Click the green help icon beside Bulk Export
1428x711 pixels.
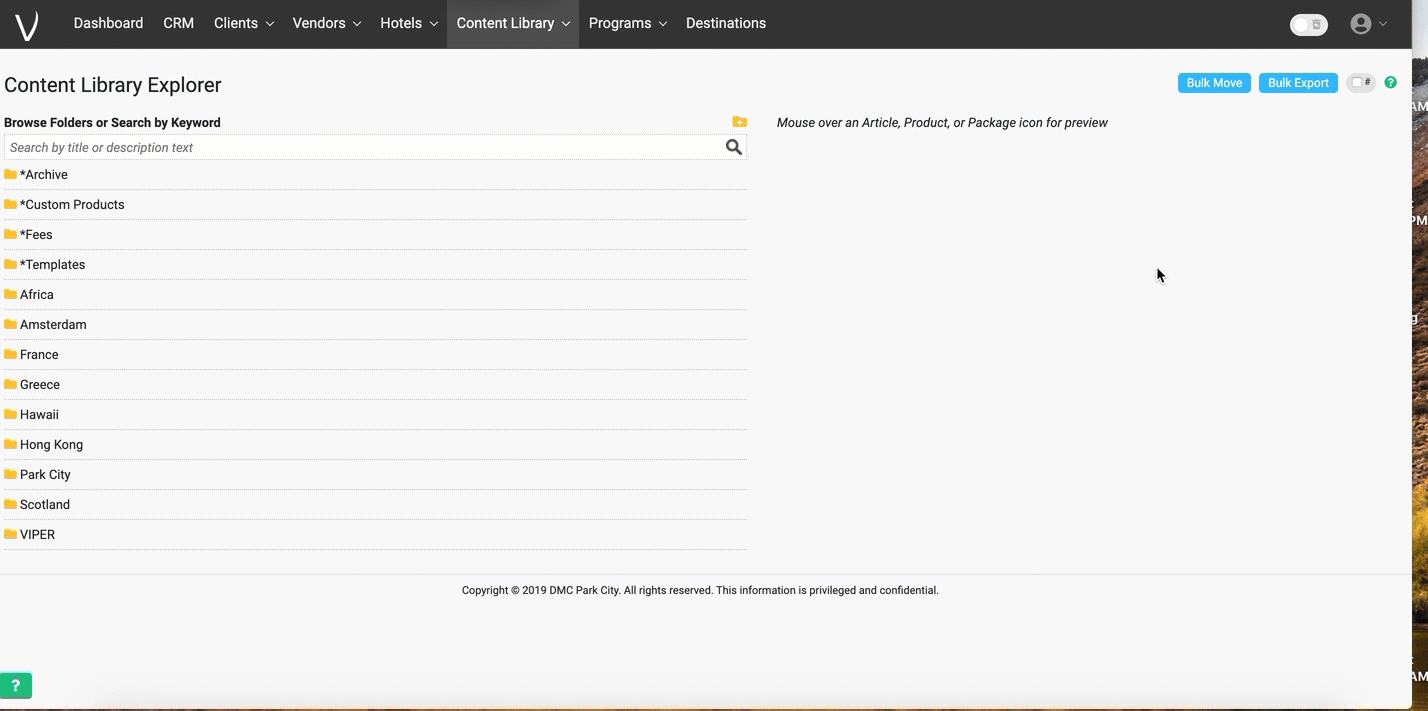pyautogui.click(x=1390, y=83)
